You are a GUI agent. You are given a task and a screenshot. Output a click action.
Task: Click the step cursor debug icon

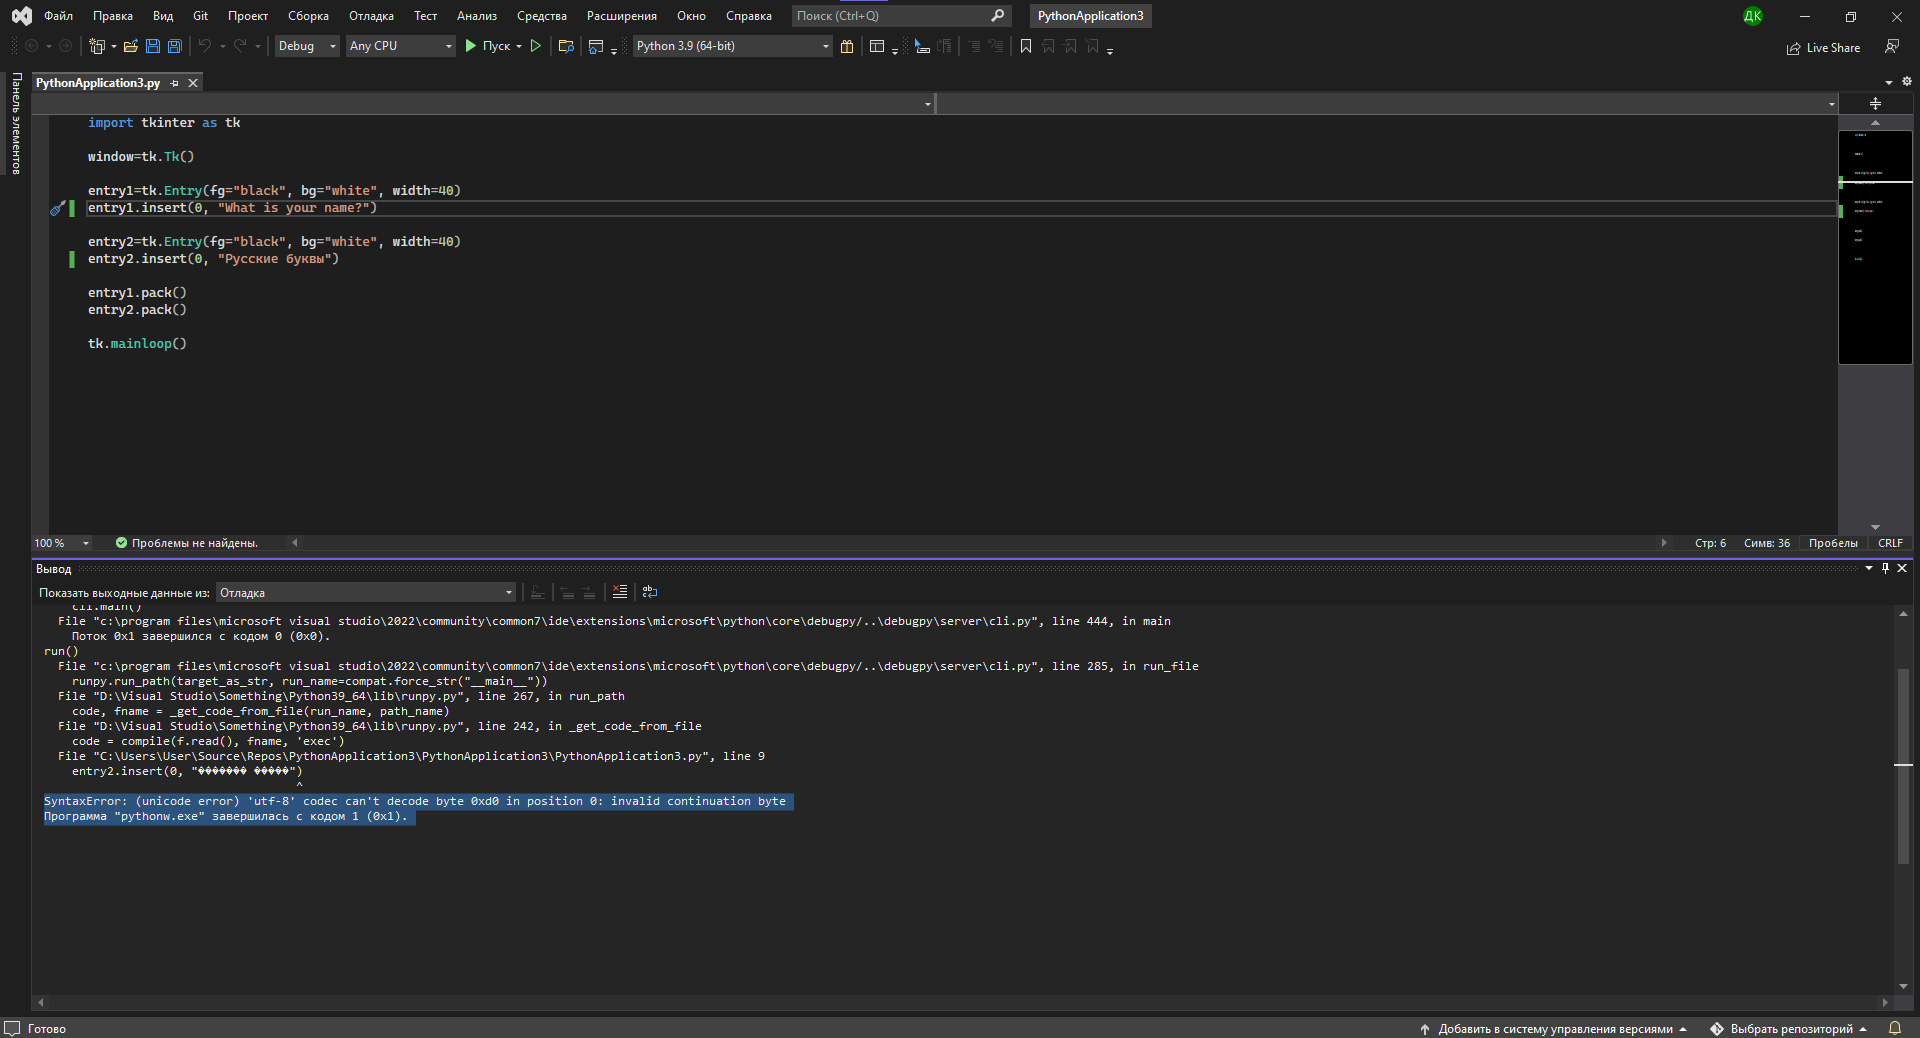pyautogui.click(x=922, y=46)
